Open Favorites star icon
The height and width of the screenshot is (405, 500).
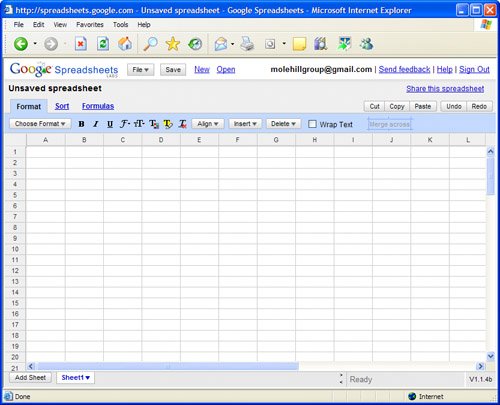pyautogui.click(x=173, y=44)
